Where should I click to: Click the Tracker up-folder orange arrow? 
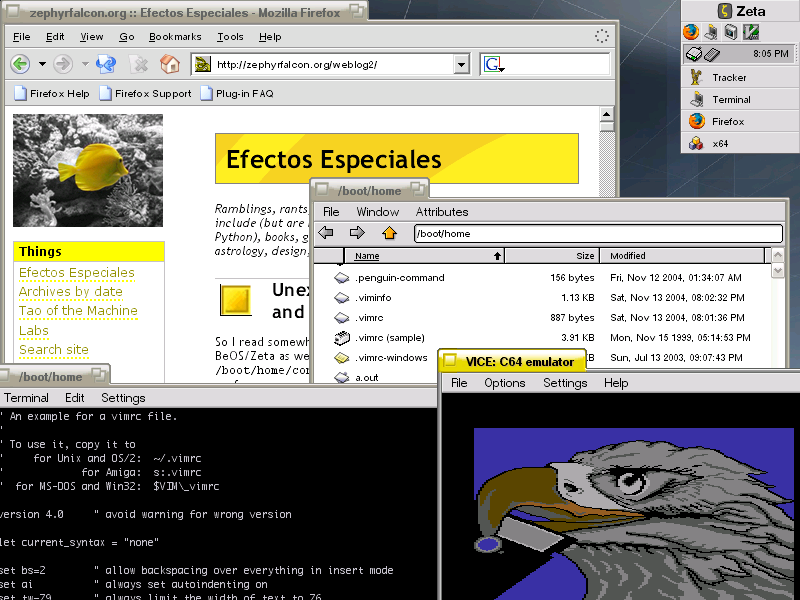(389, 233)
